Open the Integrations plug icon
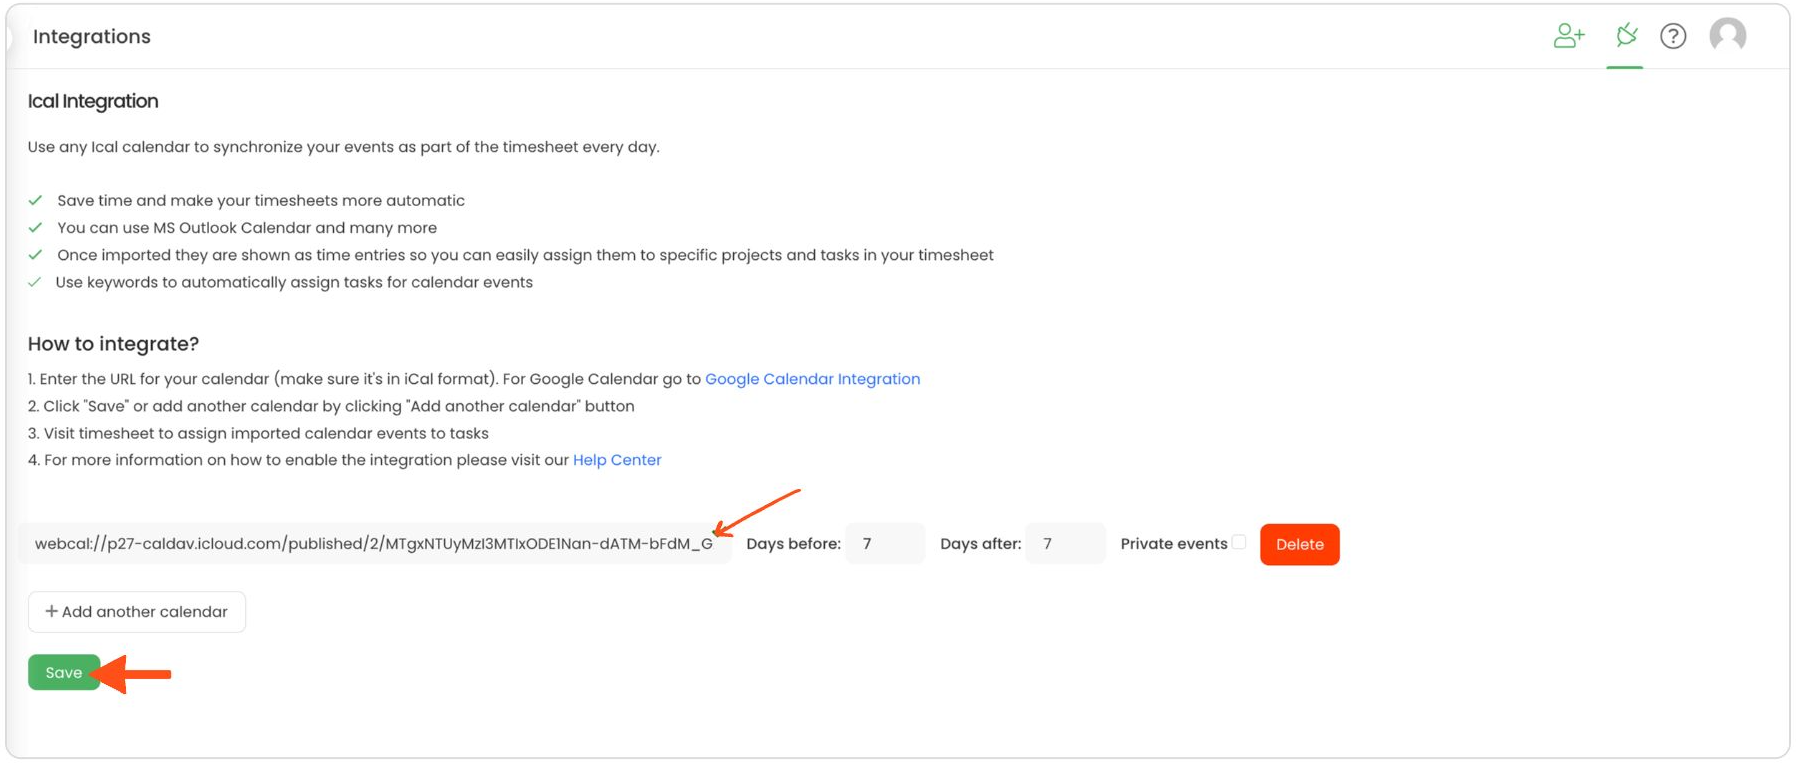This screenshot has width=1796, height=763. [1626, 37]
